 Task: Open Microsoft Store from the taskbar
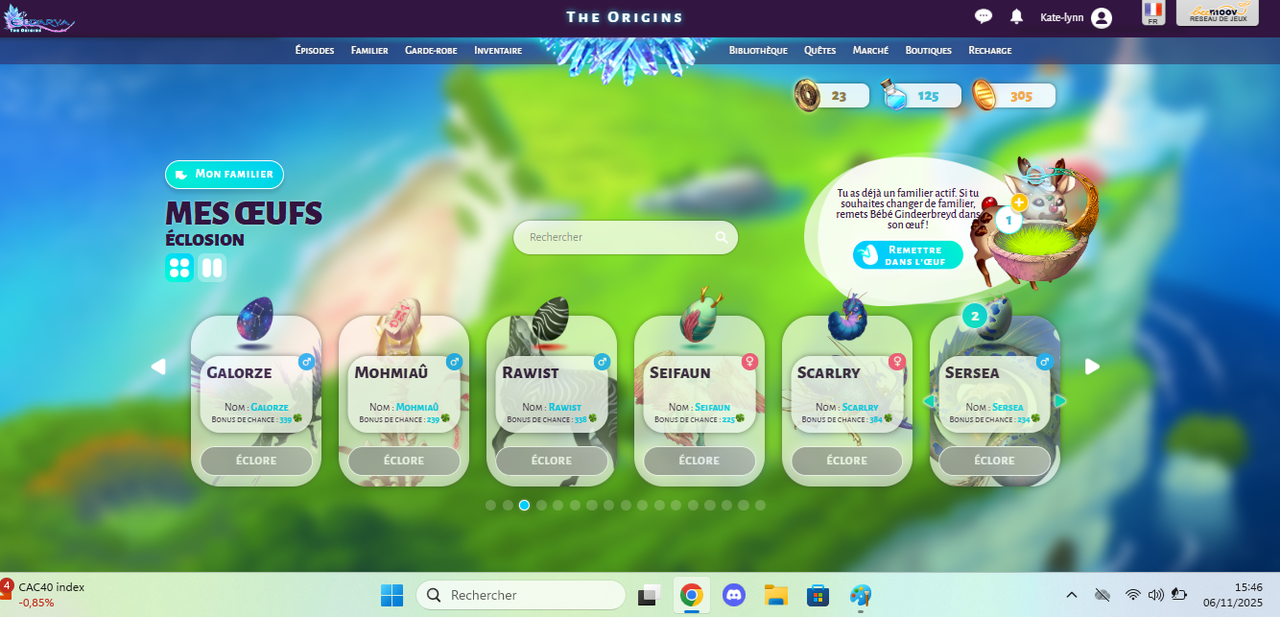(x=818, y=595)
